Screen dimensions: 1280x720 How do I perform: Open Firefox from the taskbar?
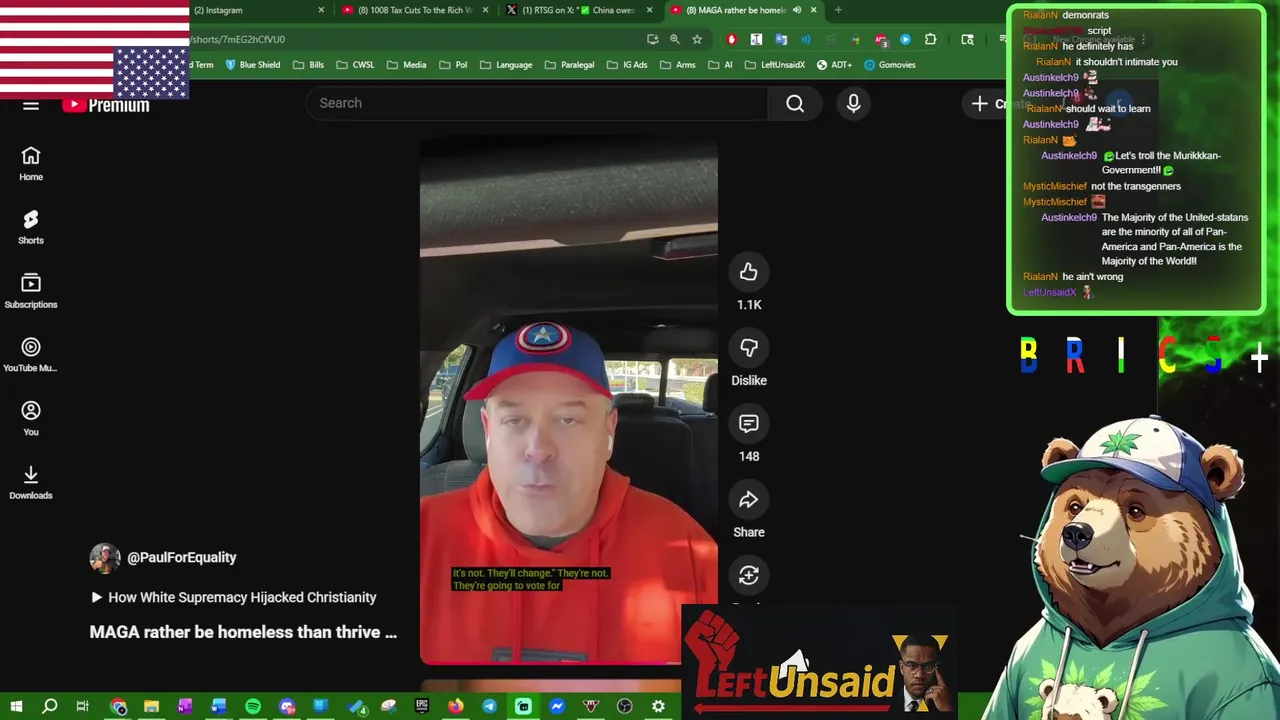pos(455,707)
